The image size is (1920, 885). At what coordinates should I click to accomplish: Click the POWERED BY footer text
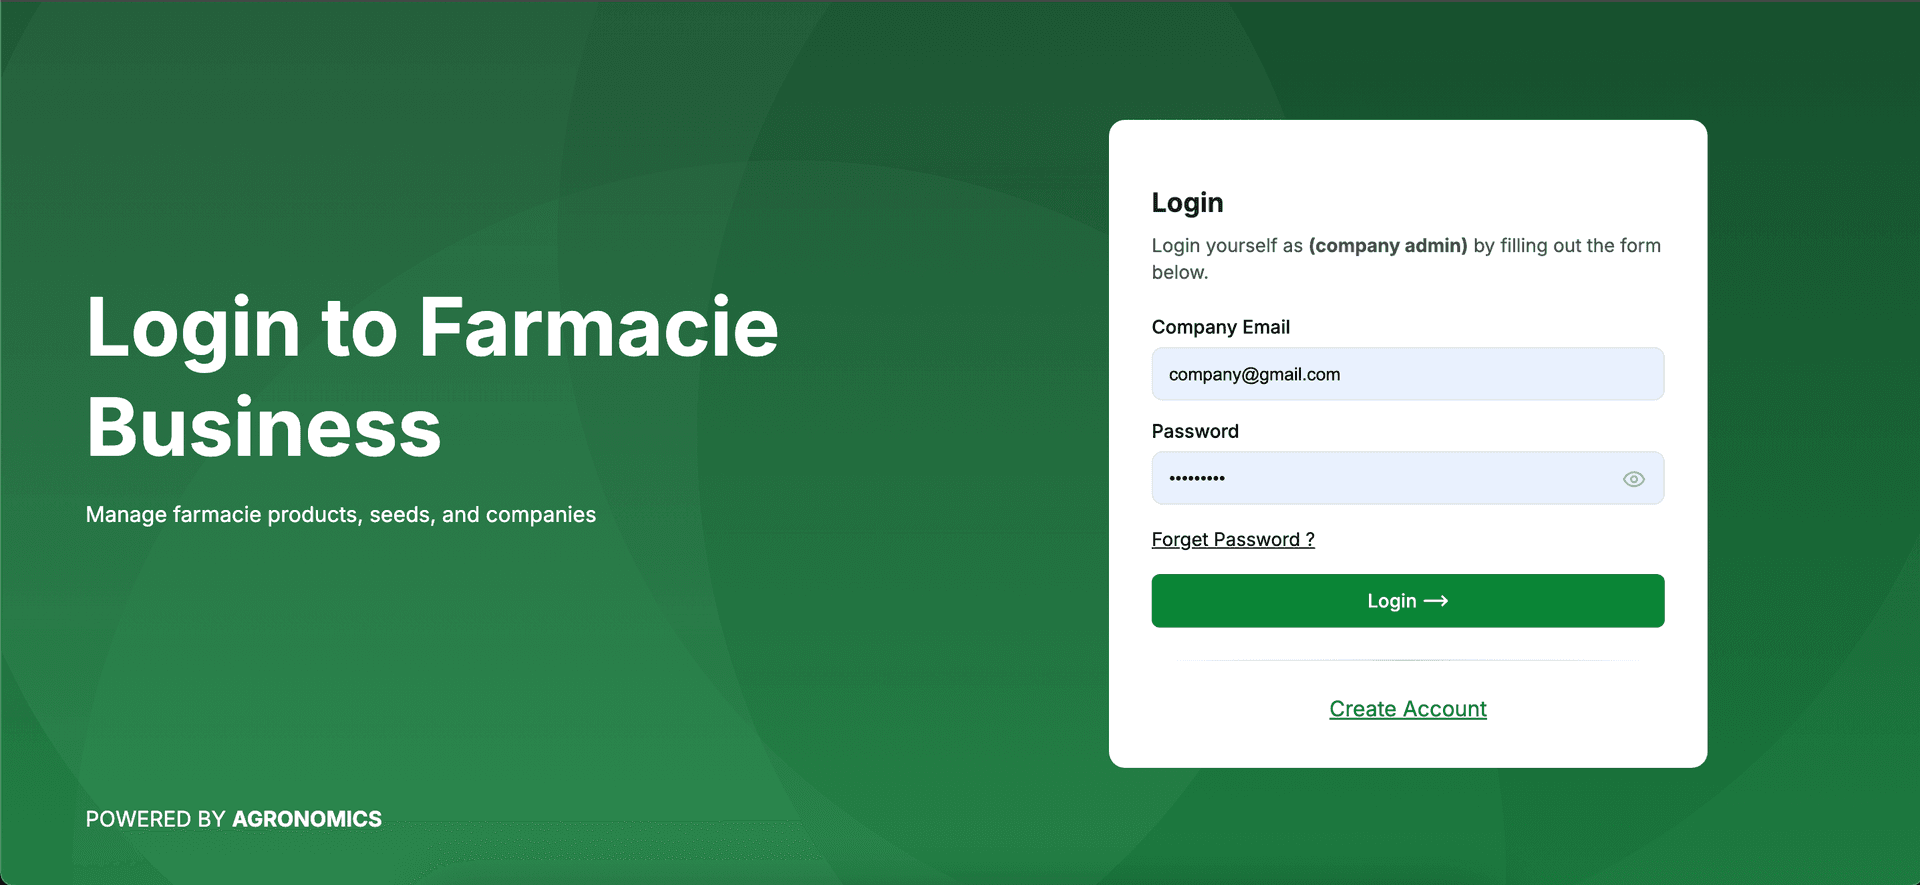click(155, 819)
